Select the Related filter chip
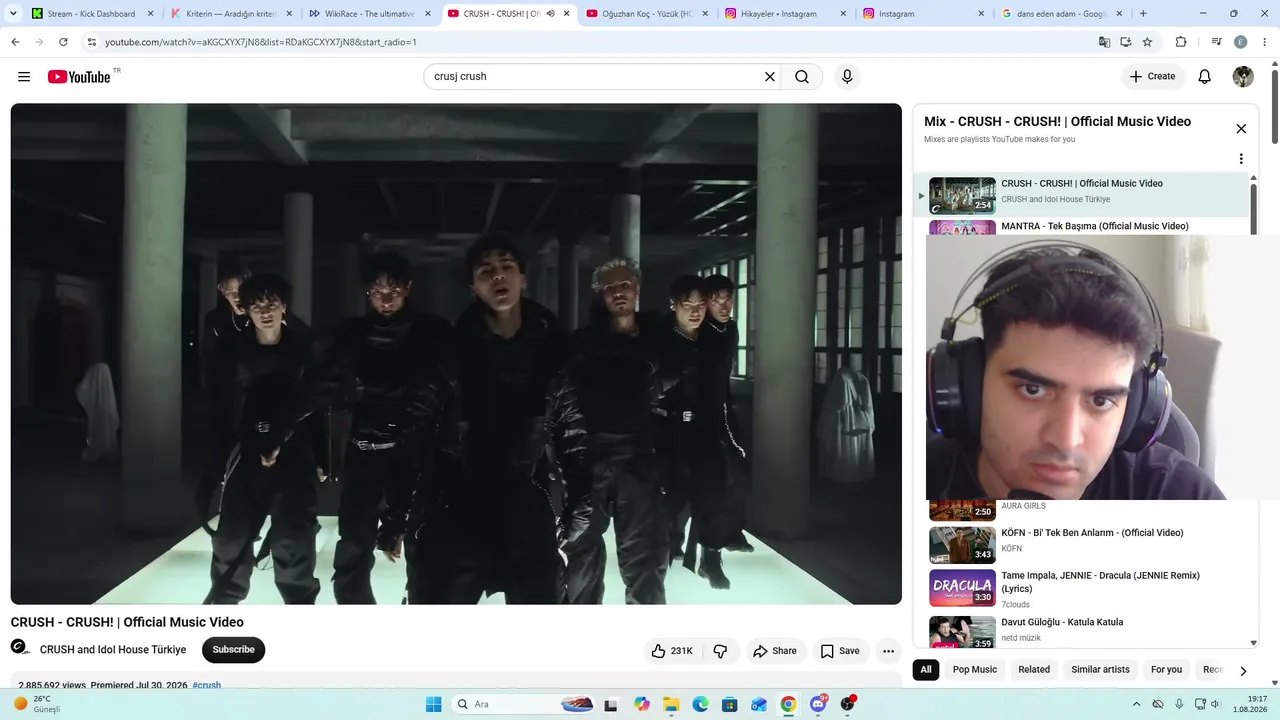This screenshot has height=720, width=1280. pos(1034,670)
